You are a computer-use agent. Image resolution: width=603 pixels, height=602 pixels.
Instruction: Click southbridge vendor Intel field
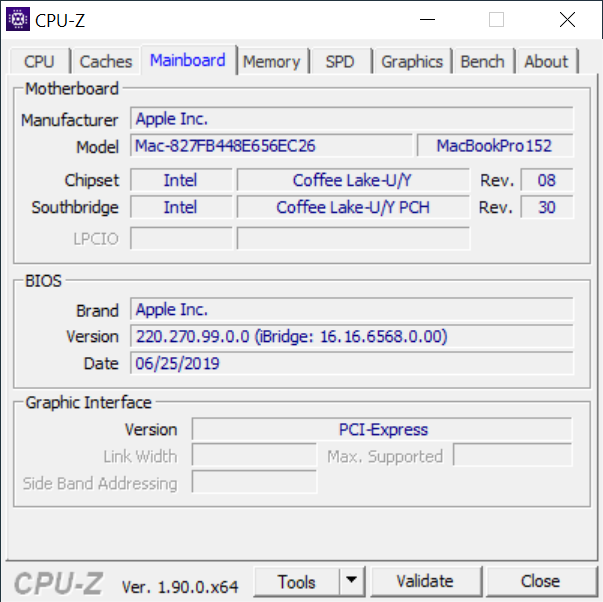click(x=181, y=207)
